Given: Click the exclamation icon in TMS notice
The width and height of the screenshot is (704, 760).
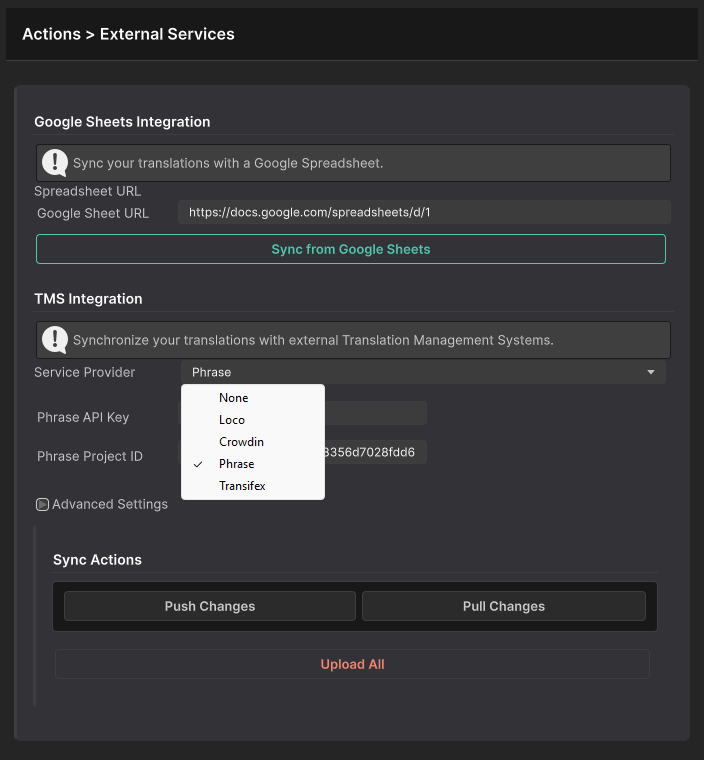Looking at the screenshot, I should tap(56, 339).
